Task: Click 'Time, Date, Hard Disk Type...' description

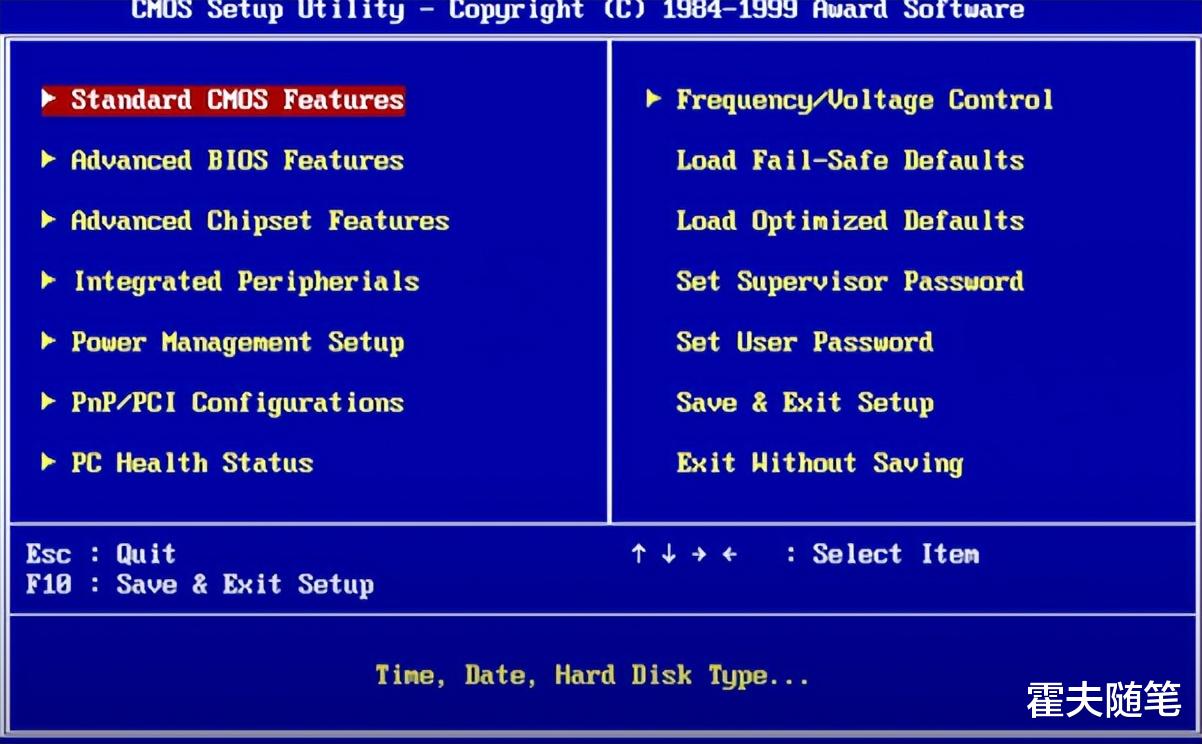Action: 592,676
